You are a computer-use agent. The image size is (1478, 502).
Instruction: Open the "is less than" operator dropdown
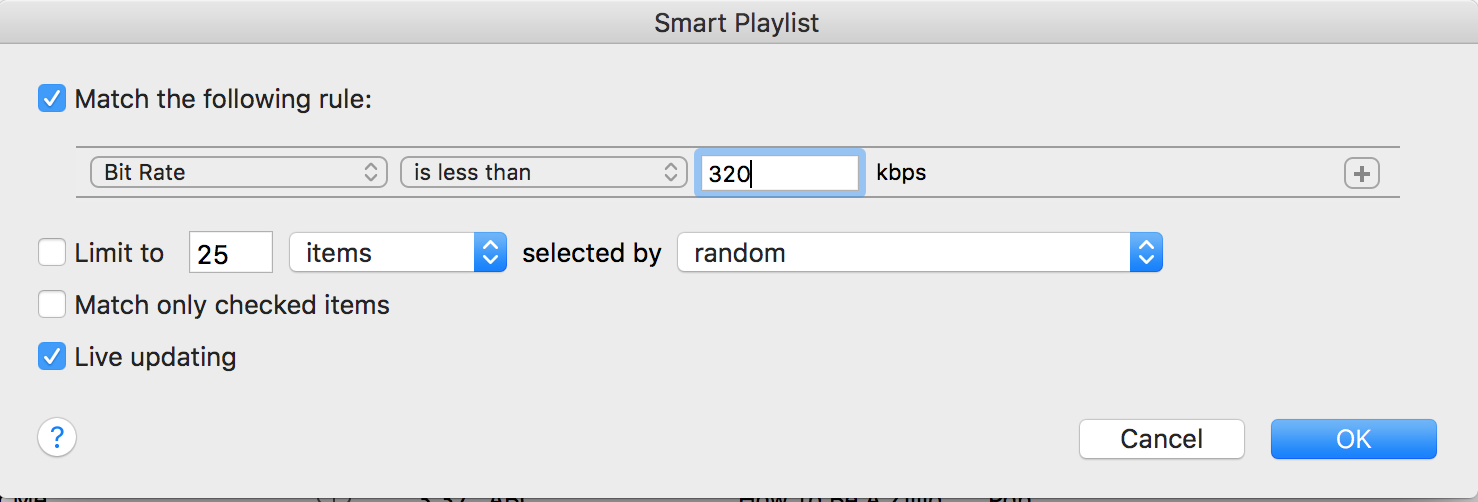[543, 173]
